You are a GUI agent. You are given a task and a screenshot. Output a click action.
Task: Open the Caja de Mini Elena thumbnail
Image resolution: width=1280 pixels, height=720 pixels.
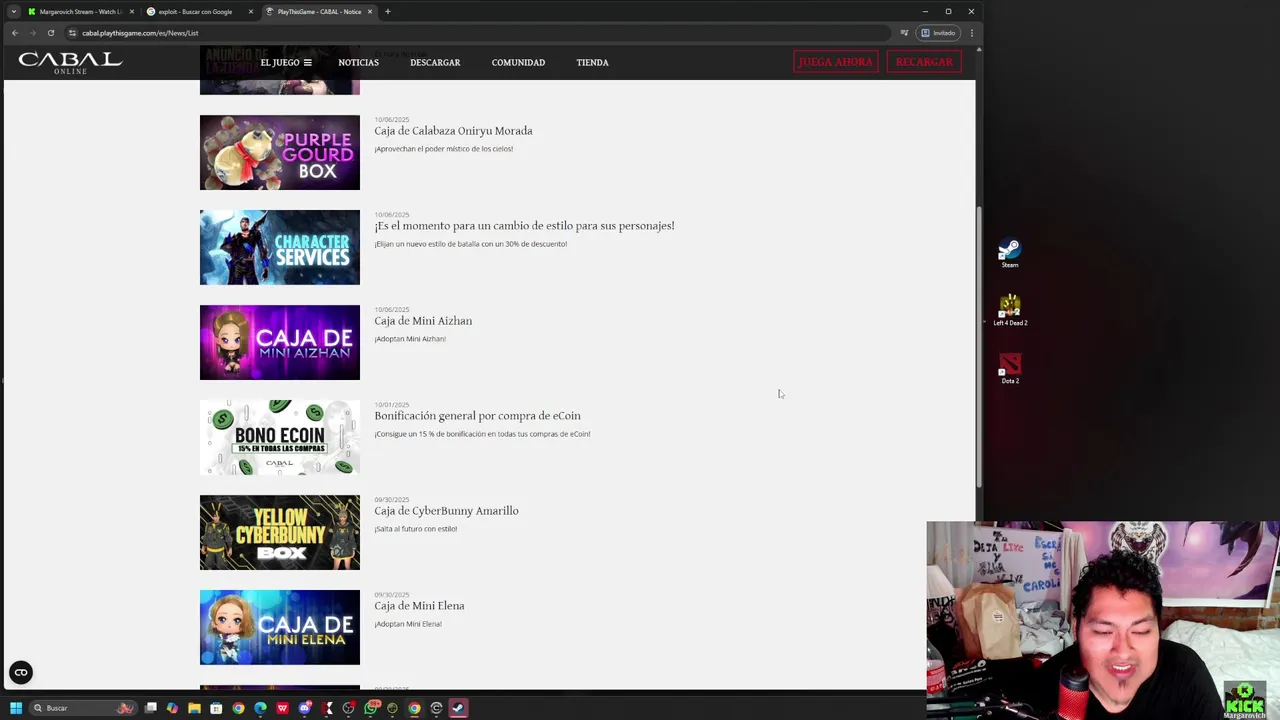[x=279, y=627]
